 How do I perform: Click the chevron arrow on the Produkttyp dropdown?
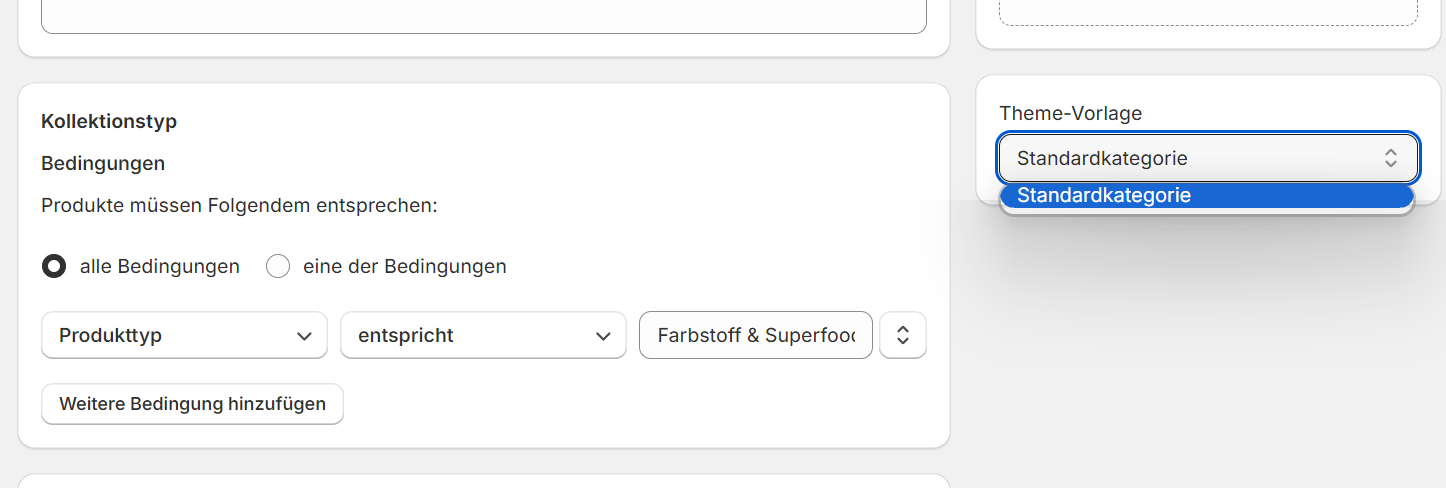point(304,336)
